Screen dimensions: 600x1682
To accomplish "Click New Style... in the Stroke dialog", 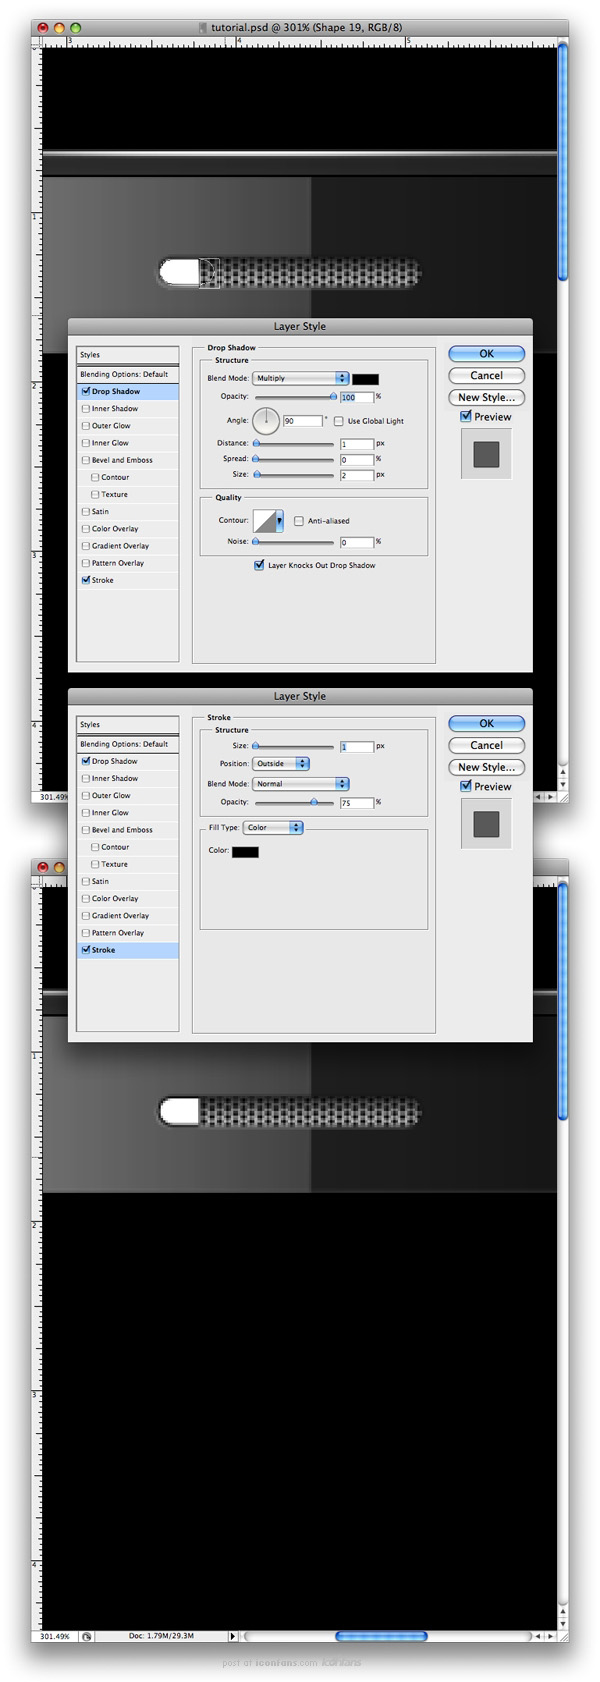I will (486, 768).
